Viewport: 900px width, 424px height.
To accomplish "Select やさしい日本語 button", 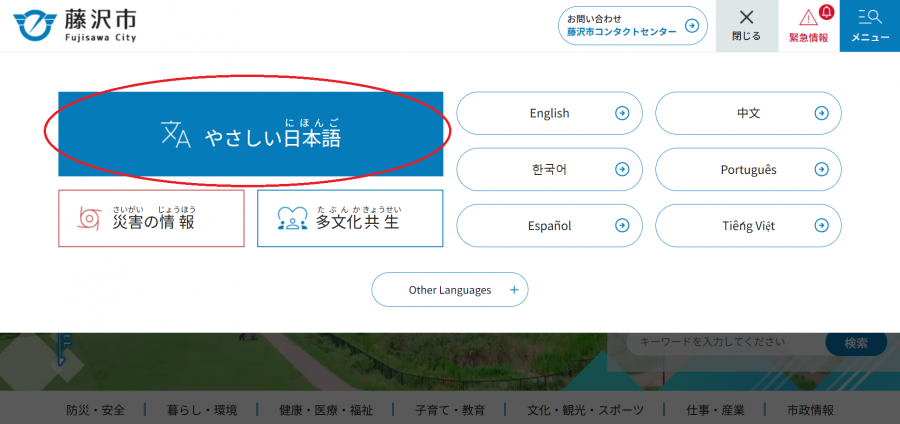I will (x=251, y=134).
